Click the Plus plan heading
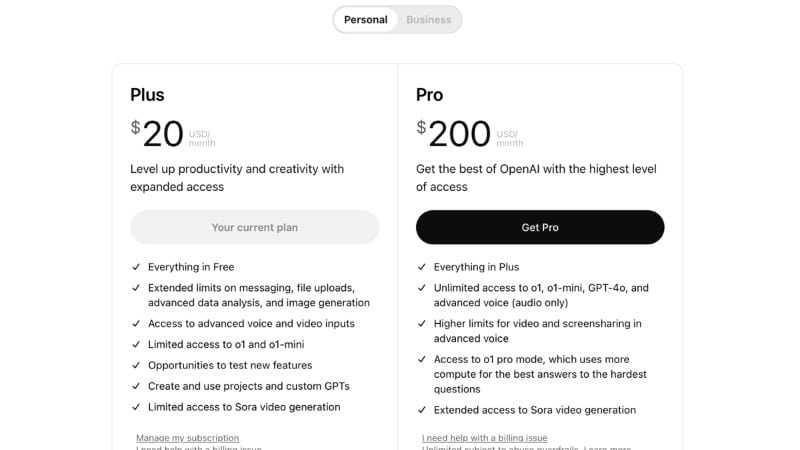This screenshot has height=450, width=800. [147, 95]
